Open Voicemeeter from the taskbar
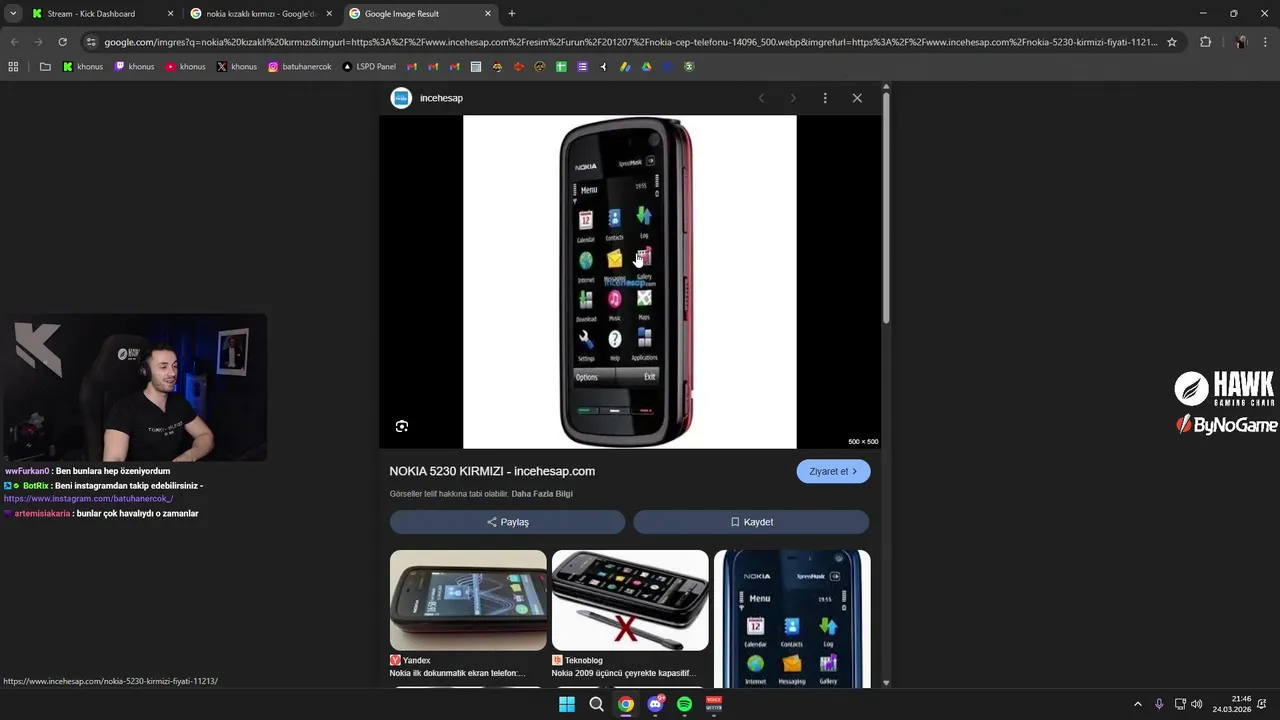Viewport: 1280px width, 720px height. [714, 704]
